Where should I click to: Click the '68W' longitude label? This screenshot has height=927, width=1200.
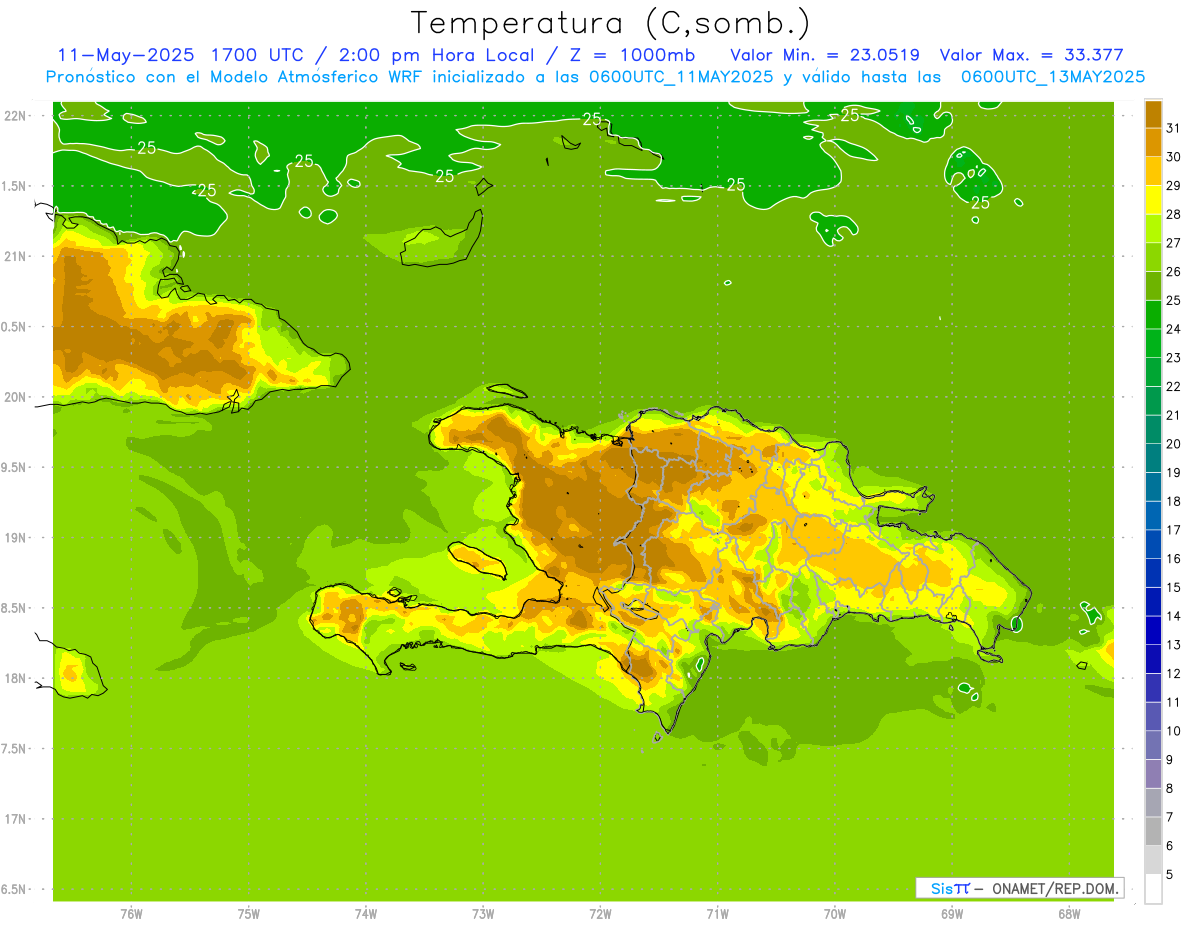tap(1069, 914)
